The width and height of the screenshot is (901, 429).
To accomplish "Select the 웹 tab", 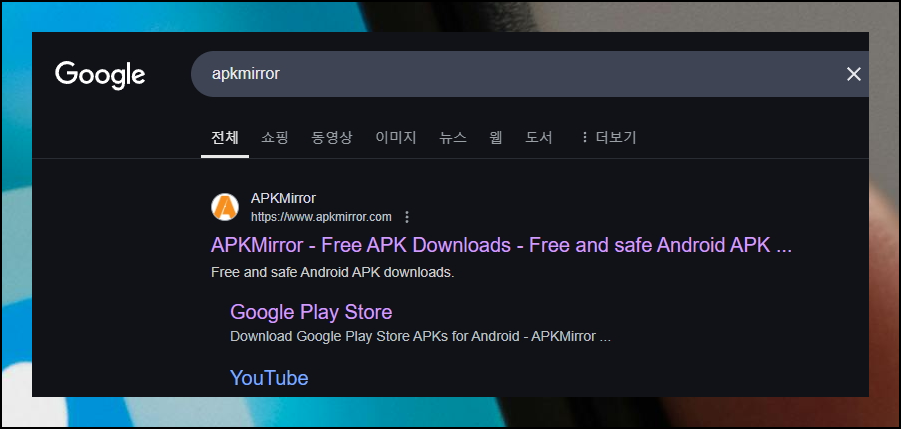I will [x=496, y=138].
